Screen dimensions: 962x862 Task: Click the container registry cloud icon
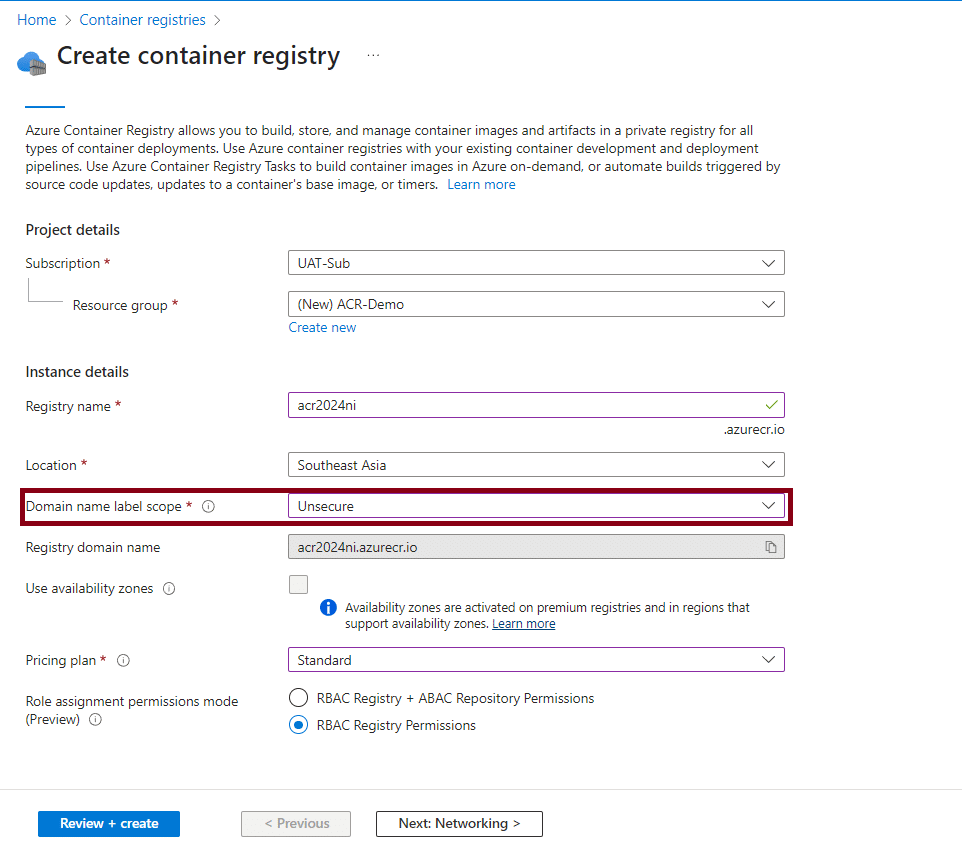click(x=32, y=62)
